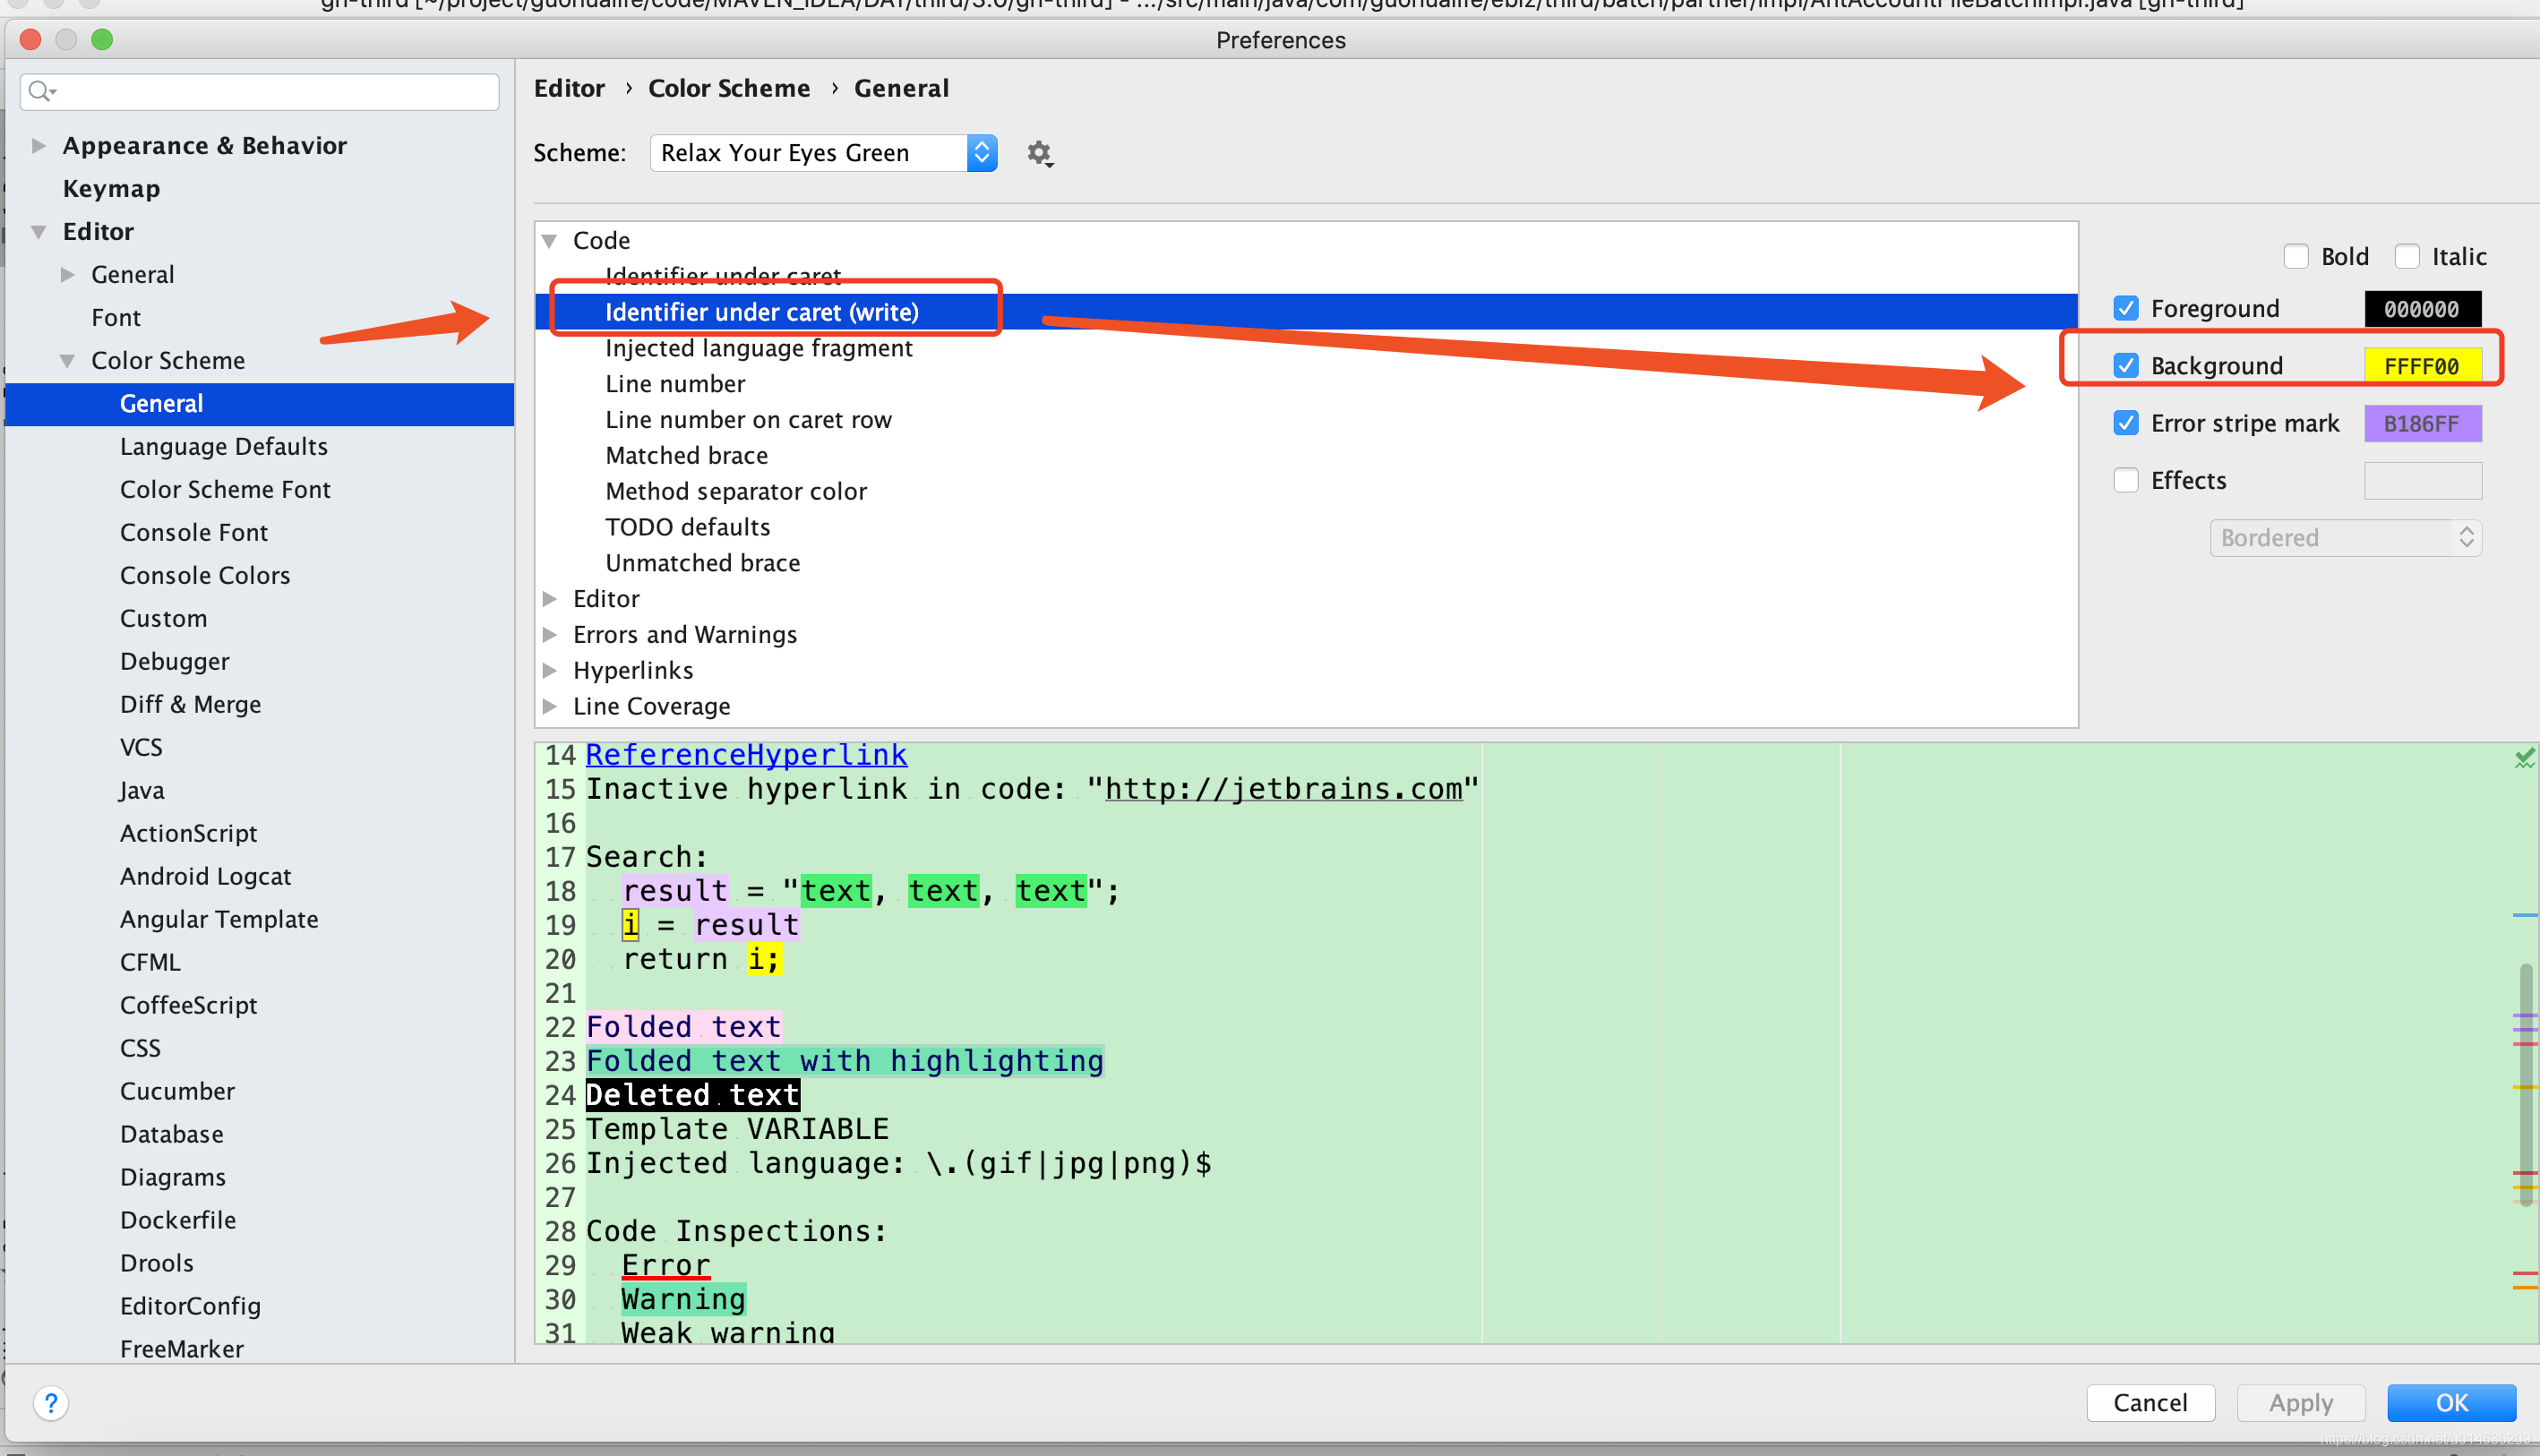Open the Background color swatch FFFF00
Viewport: 2540px width, 1456px height.
(x=2422, y=366)
